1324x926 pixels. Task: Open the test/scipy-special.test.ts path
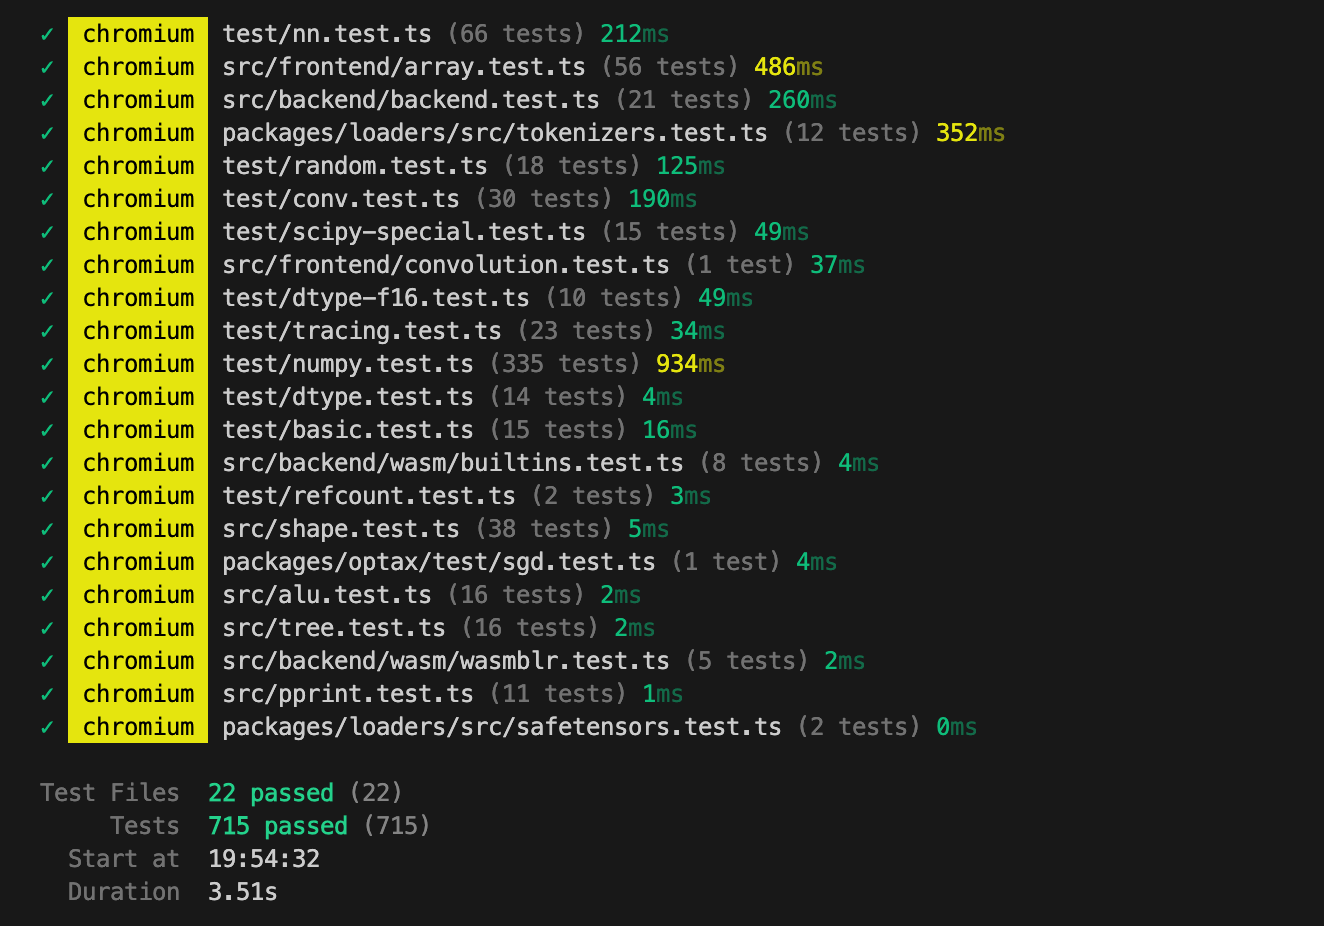pyautogui.click(x=403, y=232)
